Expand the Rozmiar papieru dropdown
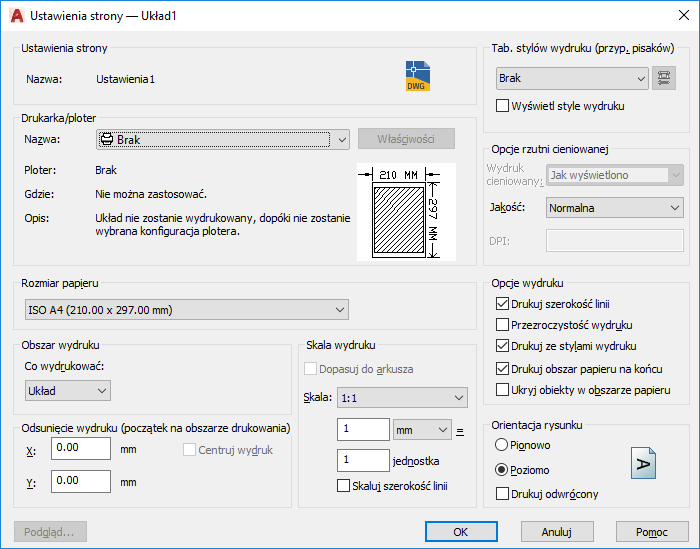The width and height of the screenshot is (700, 549). pos(185,310)
